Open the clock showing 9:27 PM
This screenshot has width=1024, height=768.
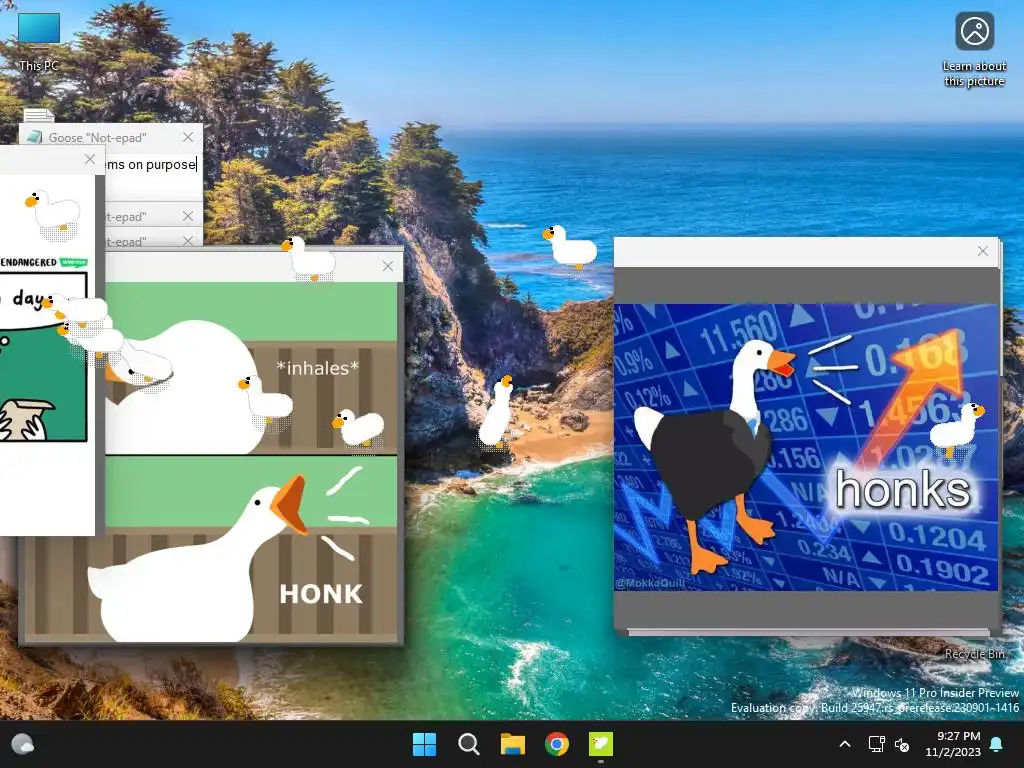[x=953, y=744]
